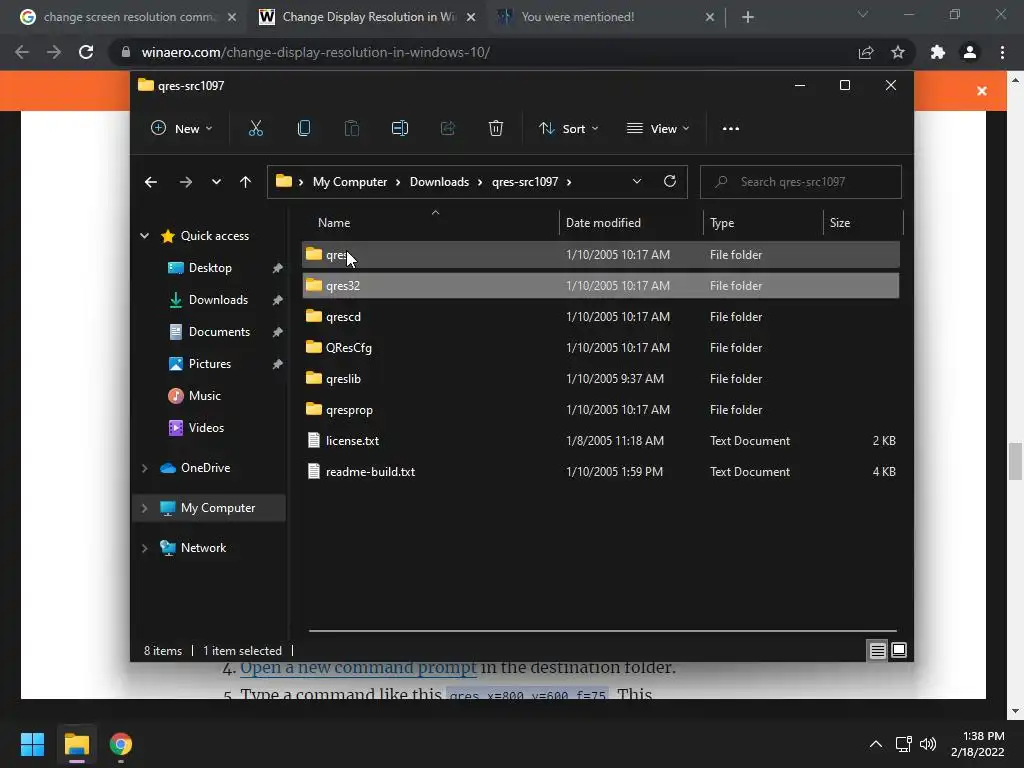Screen dimensions: 1024x768
Task: Select the qrescd folder
Action: point(601,317)
